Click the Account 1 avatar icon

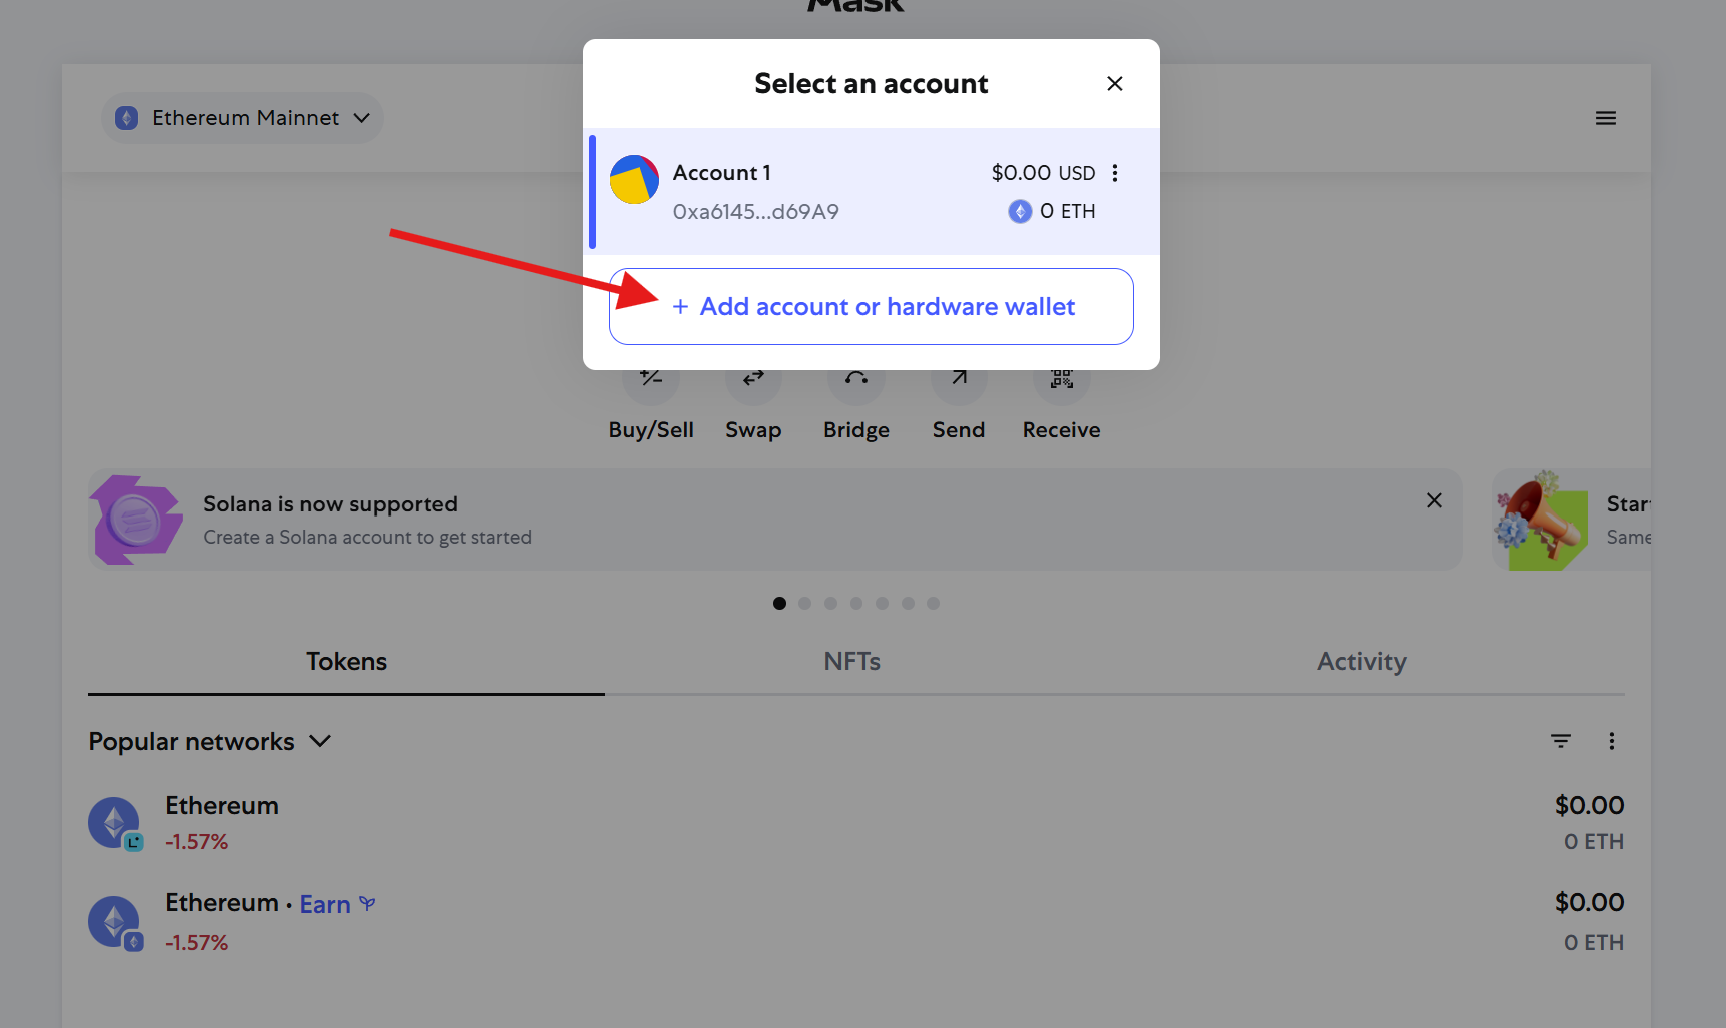pyautogui.click(x=634, y=180)
